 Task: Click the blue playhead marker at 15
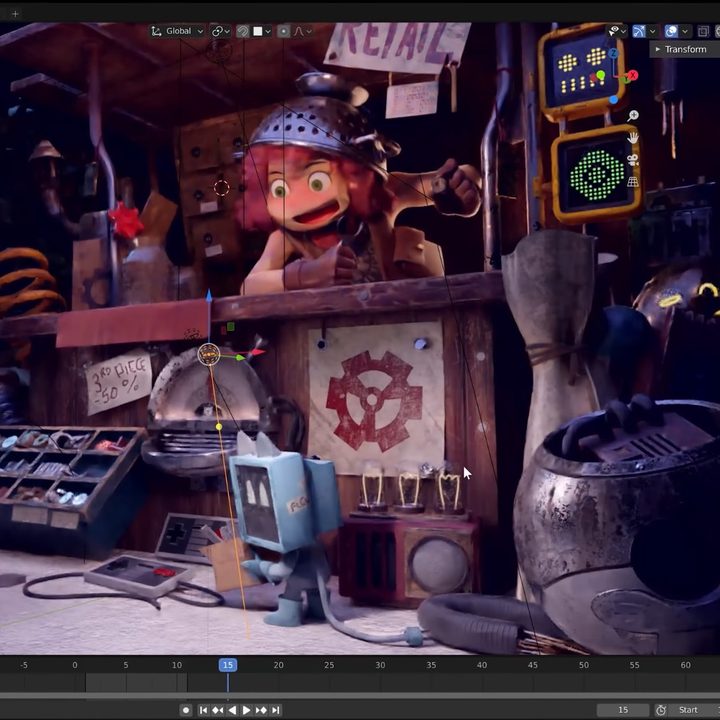click(x=228, y=665)
